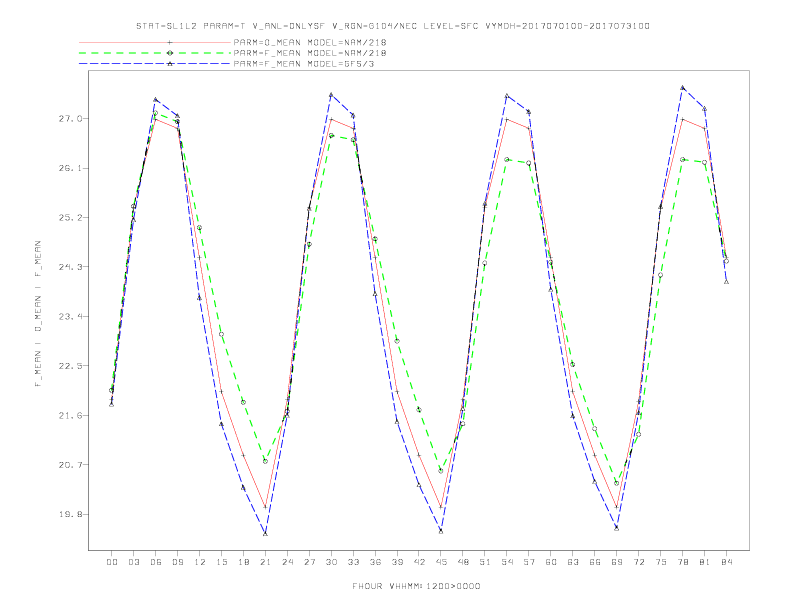Click x-axis tick label 72

[x=639, y=562]
